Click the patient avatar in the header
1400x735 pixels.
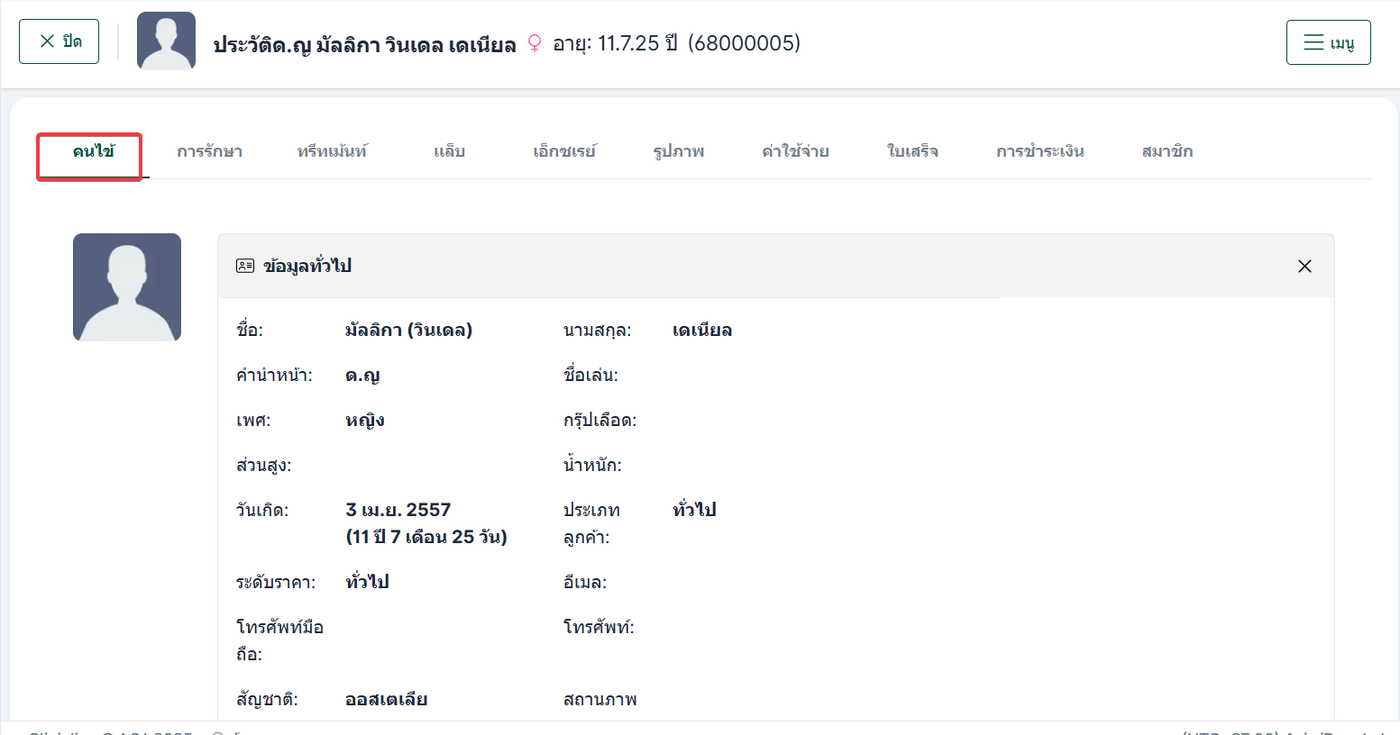(166, 41)
